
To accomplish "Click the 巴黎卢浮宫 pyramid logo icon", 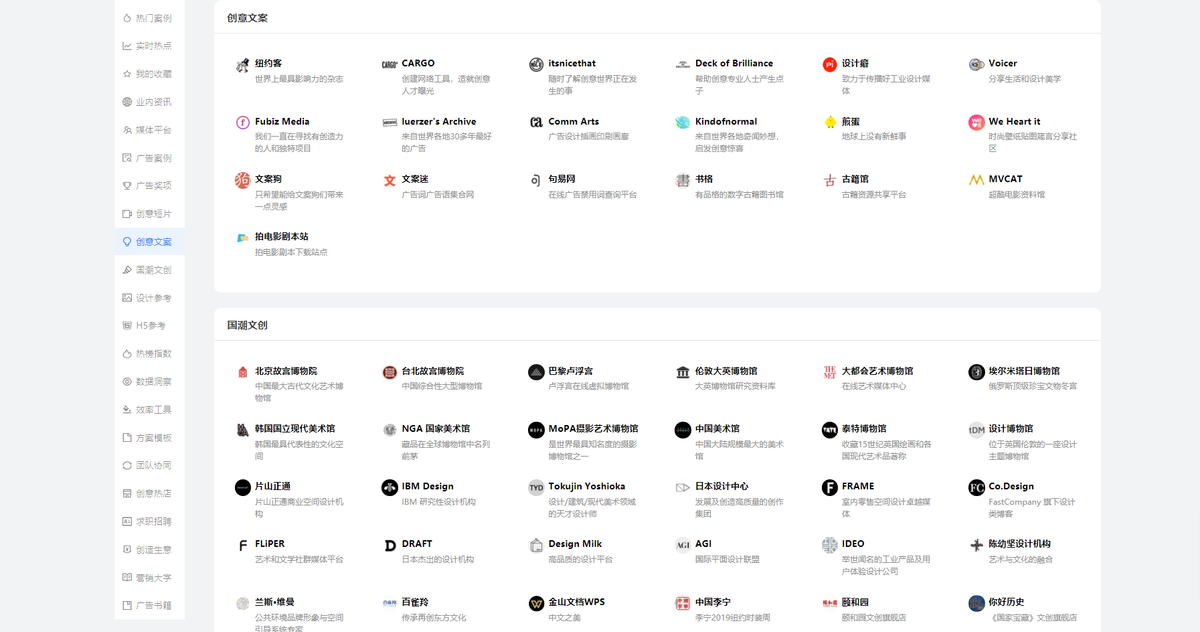I will (x=537, y=372).
